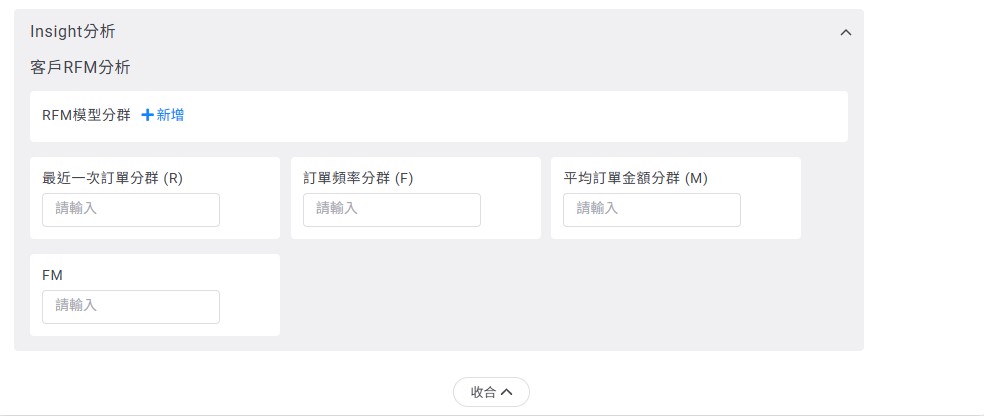This screenshot has height=416, width=984.
Task: Focus the 最近一次訂單分群 (R) input field
Action: pos(131,210)
